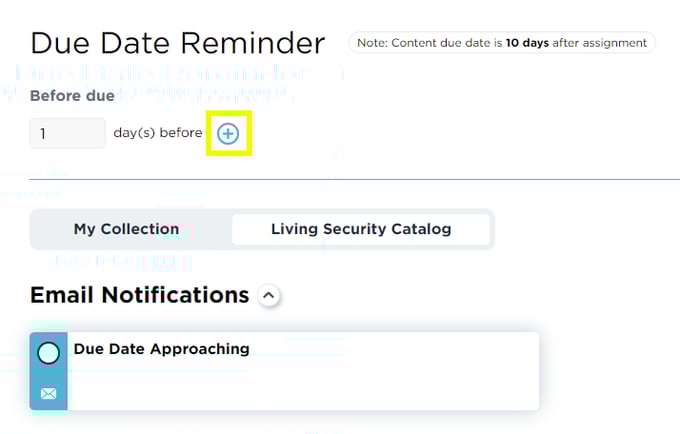
Task: Click the Due Date Reminder heading
Action: (x=177, y=43)
